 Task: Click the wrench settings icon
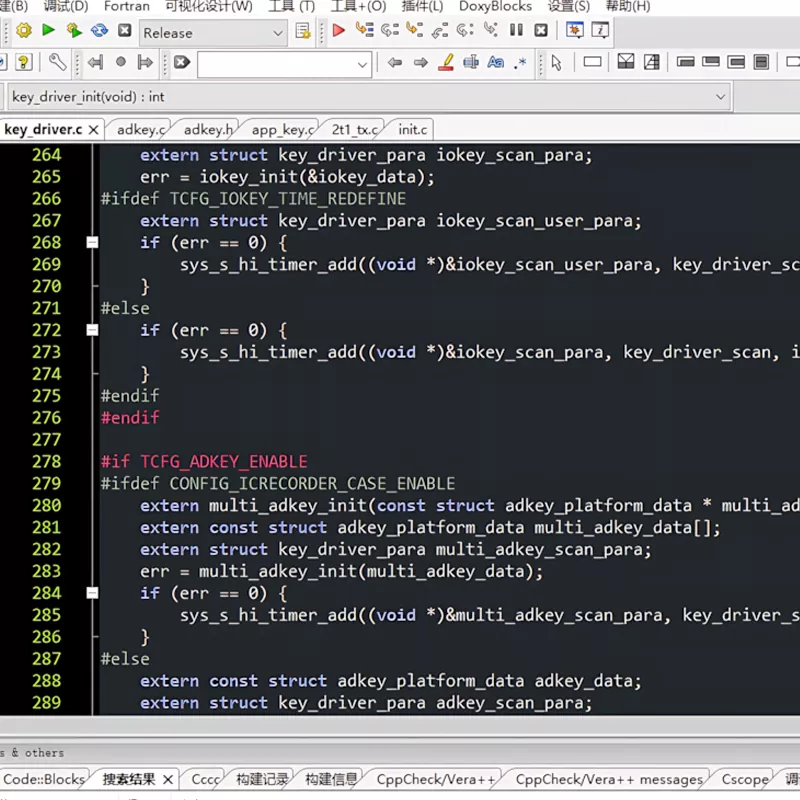click(x=58, y=62)
